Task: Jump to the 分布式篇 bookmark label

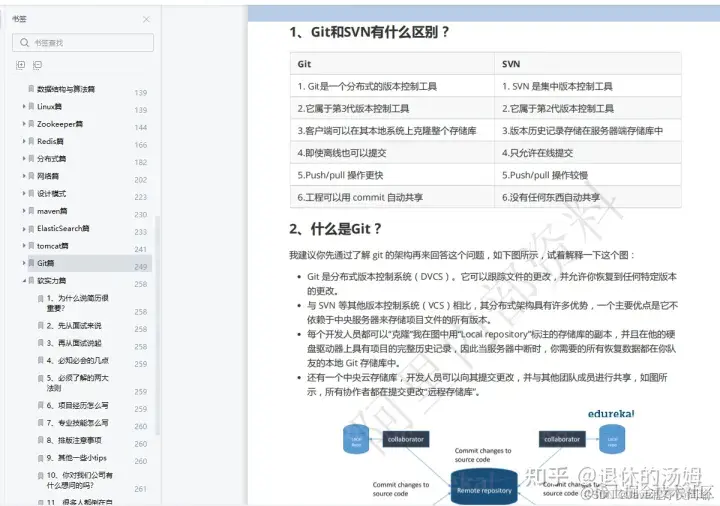Action: 51,159
